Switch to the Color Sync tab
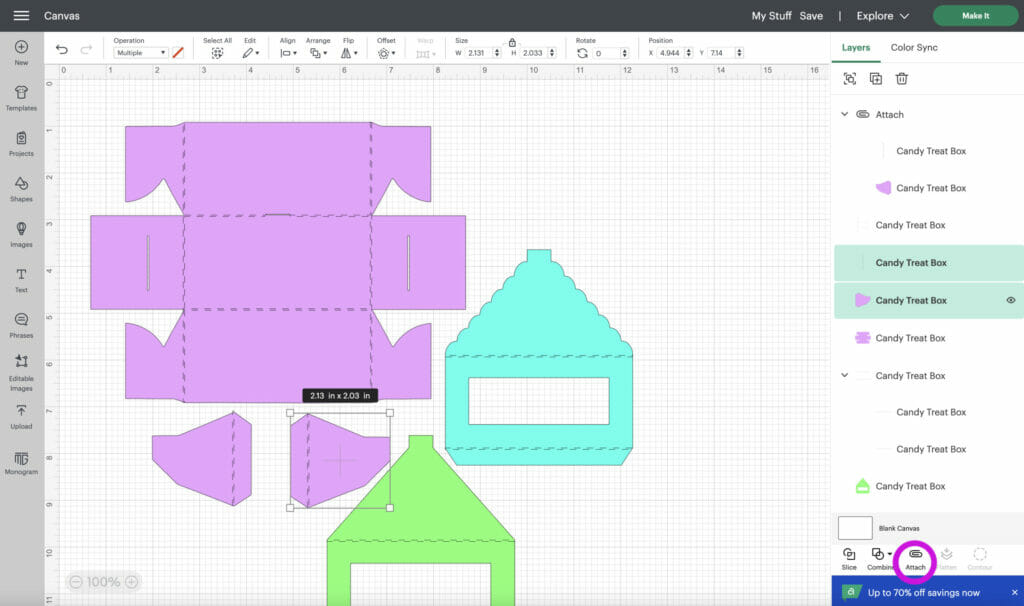The image size is (1024, 606). (x=914, y=47)
